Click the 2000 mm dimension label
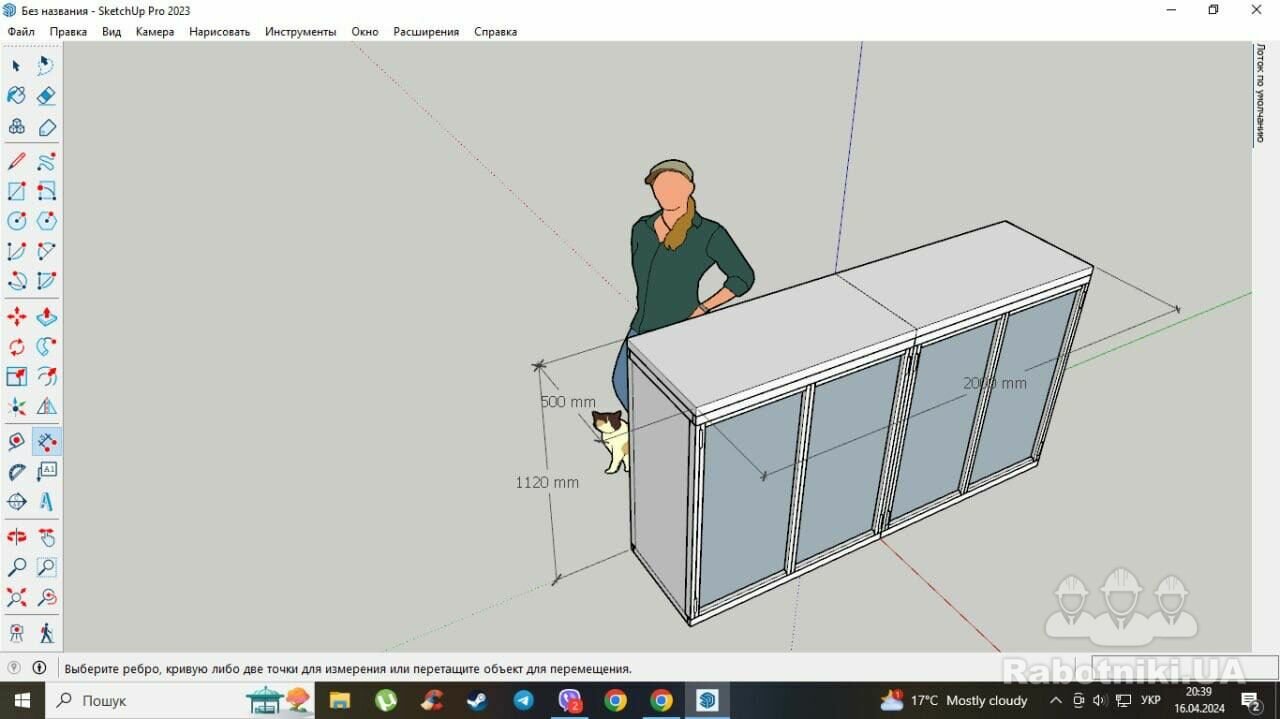This screenshot has width=1280, height=719. pyautogui.click(x=994, y=383)
